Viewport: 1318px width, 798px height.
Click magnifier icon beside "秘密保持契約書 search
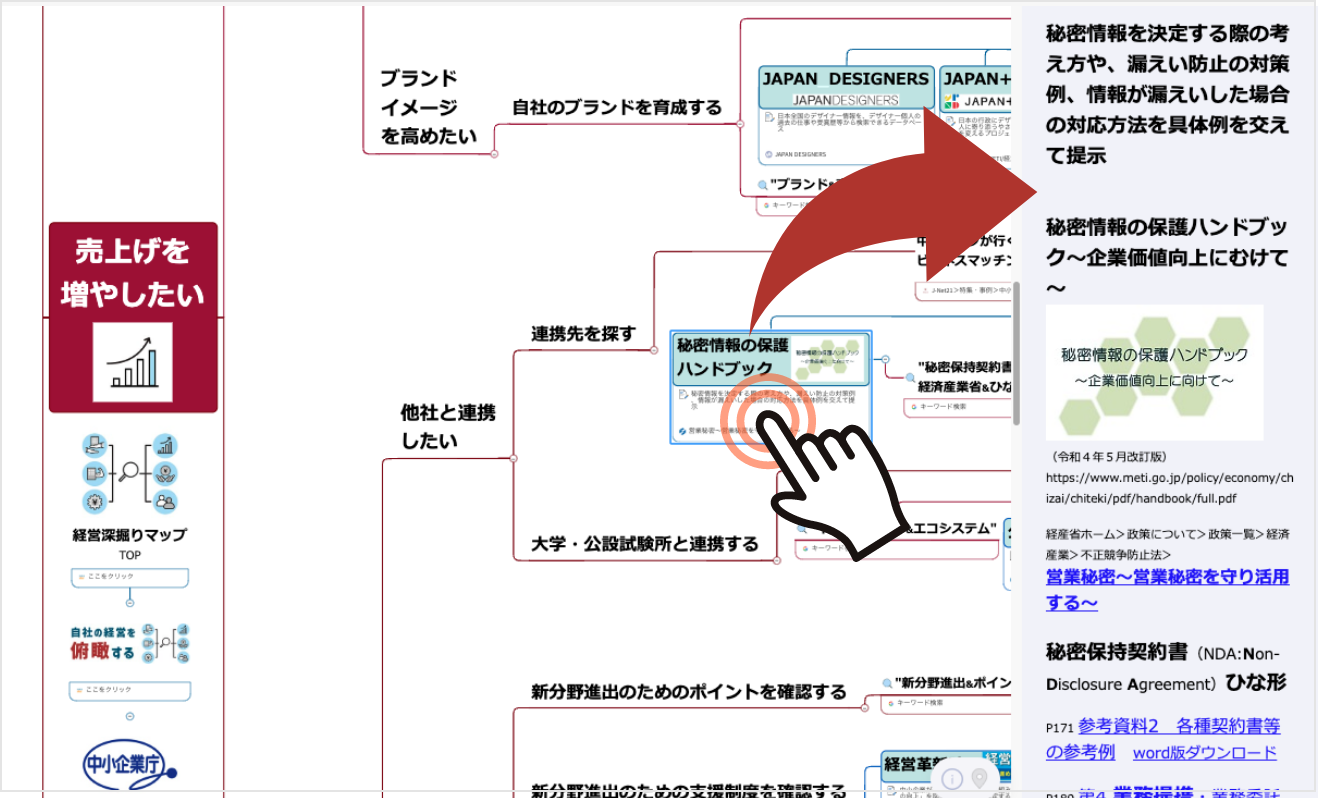pos(909,378)
